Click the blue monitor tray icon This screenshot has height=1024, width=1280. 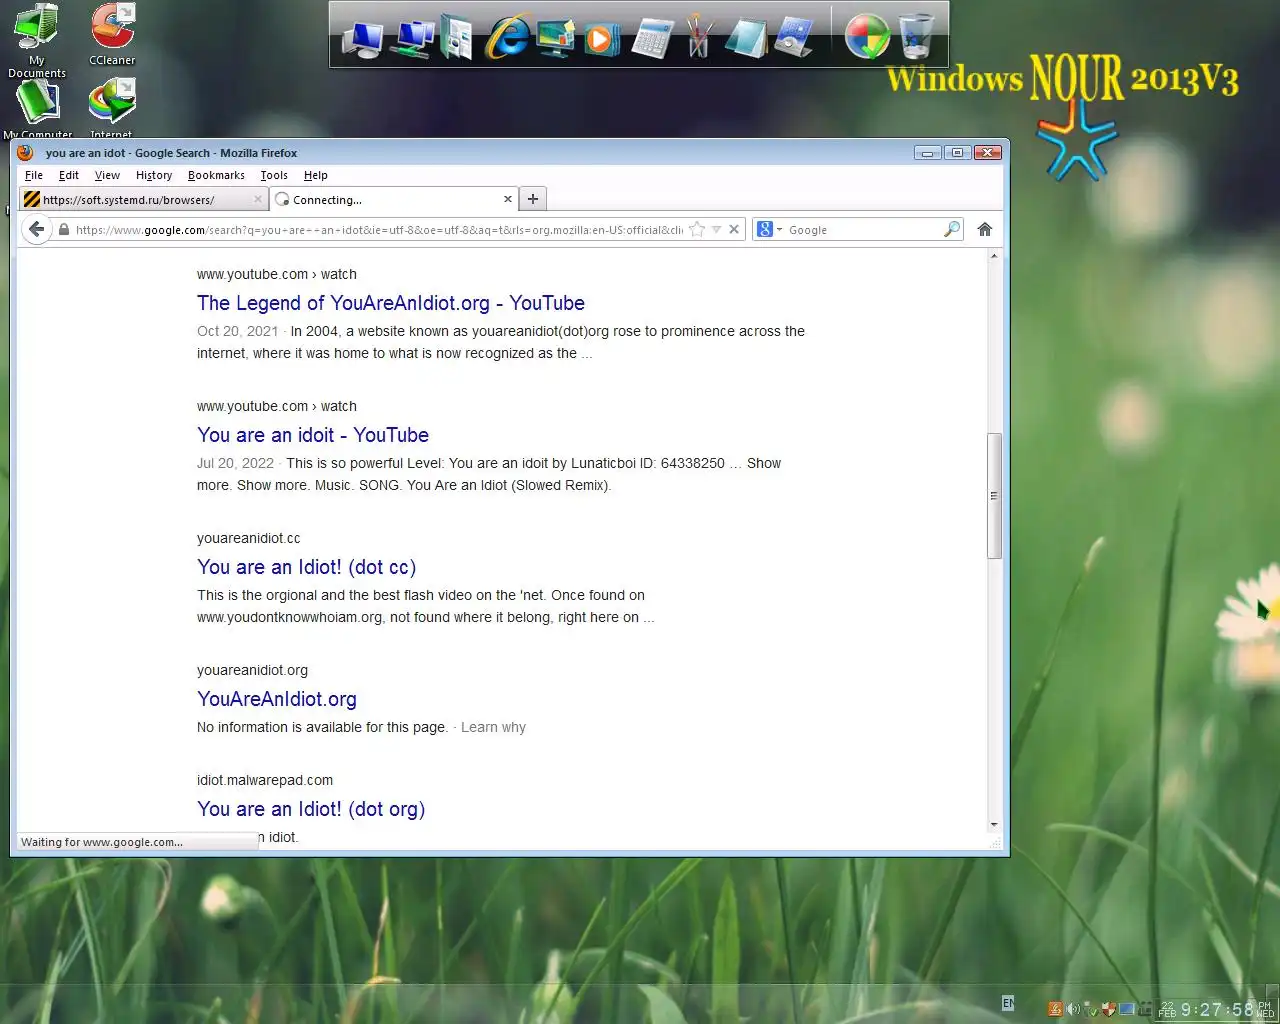tap(1126, 1009)
